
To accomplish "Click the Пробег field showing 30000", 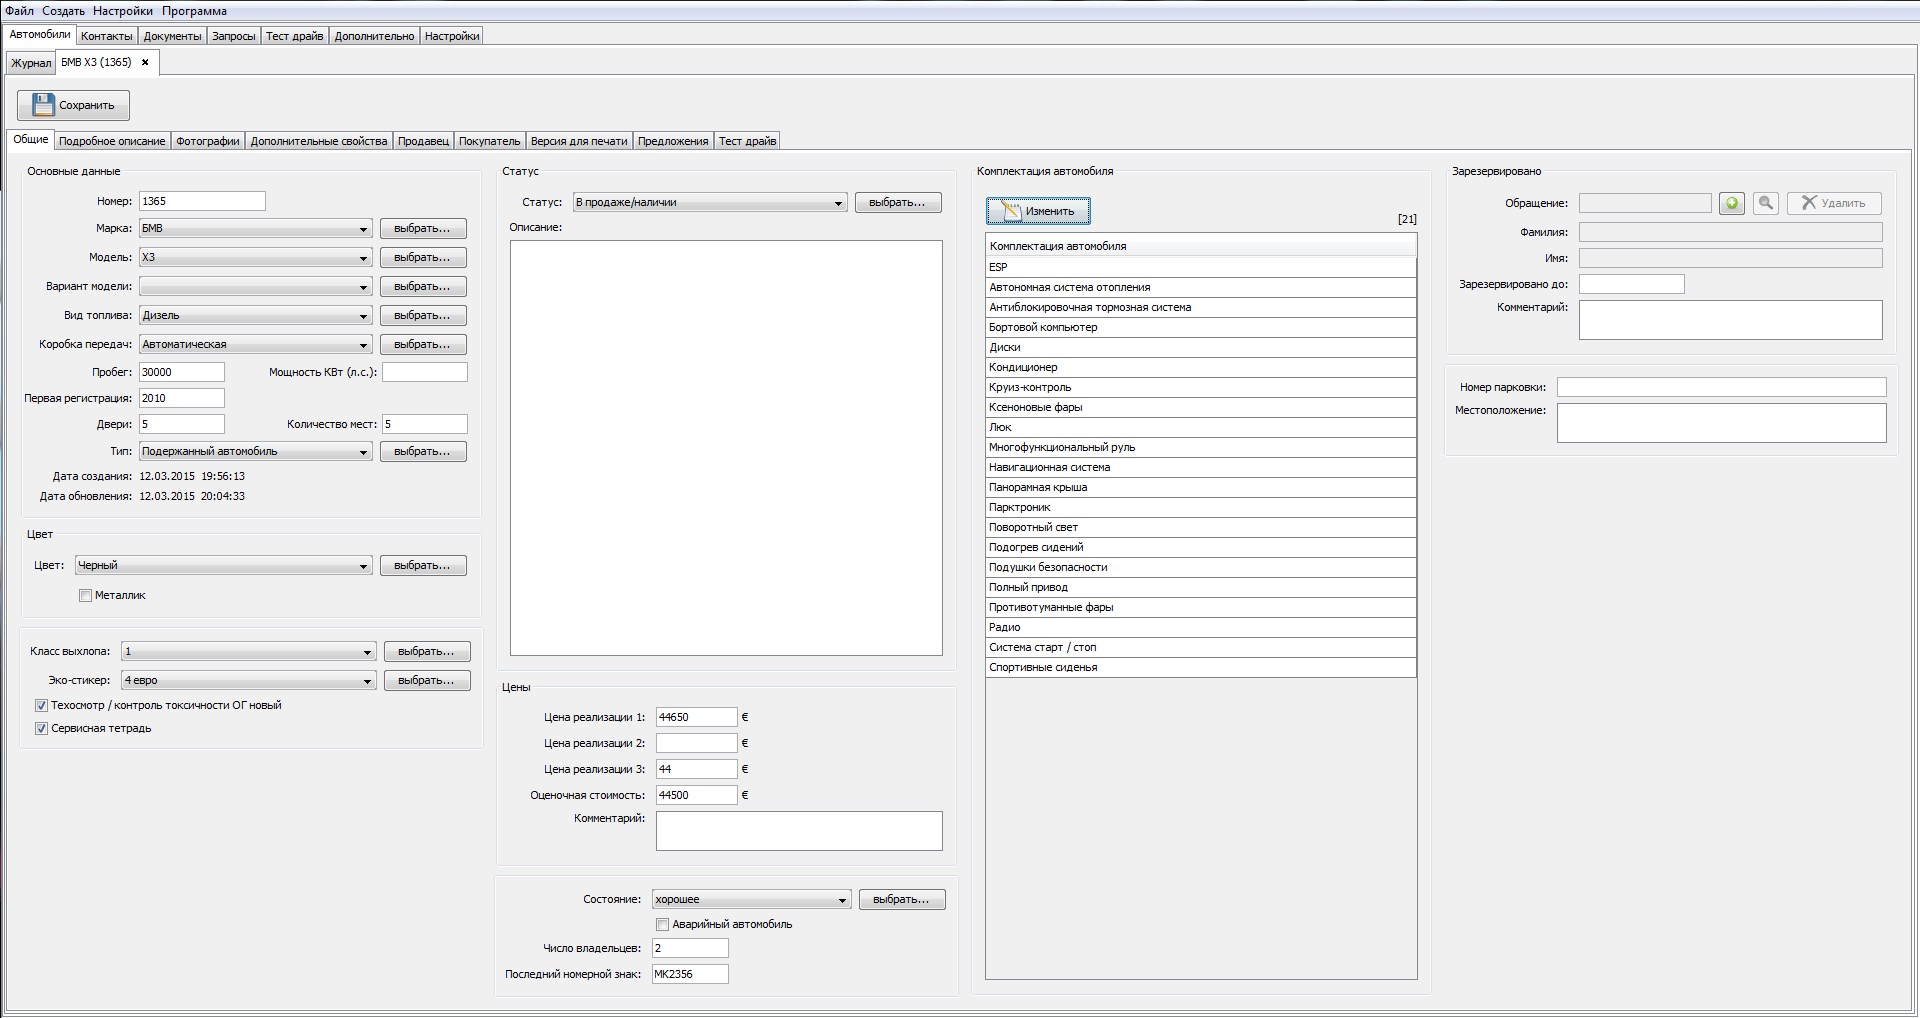I will [182, 372].
